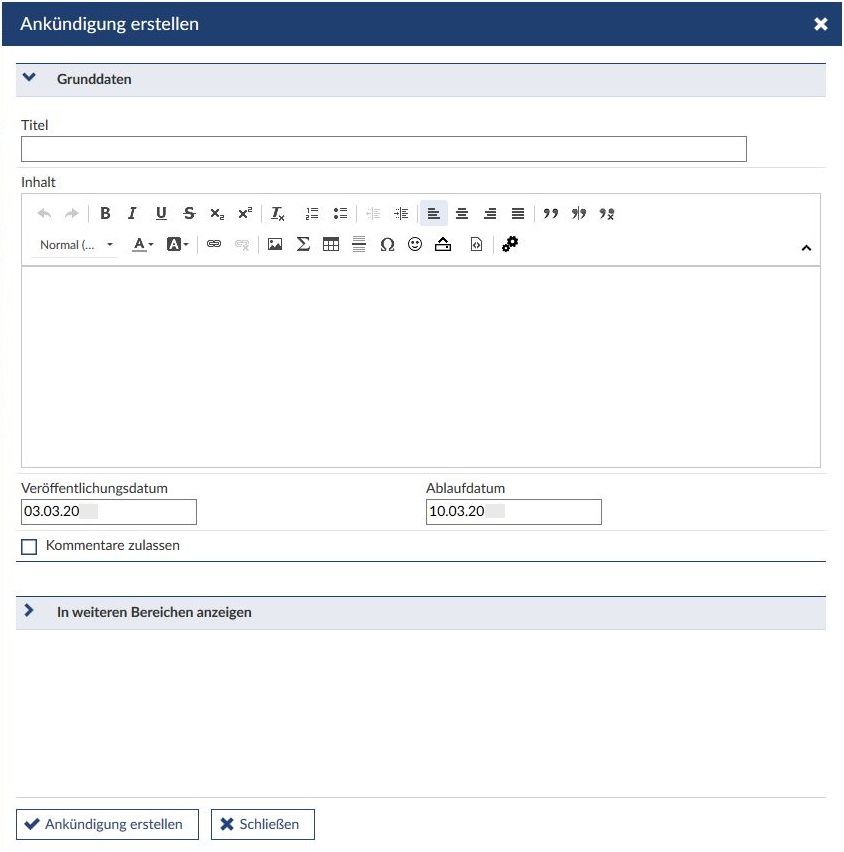Collapse the editor toolbar with the caret
Viewport: 844px width, 852px height.
tap(806, 248)
